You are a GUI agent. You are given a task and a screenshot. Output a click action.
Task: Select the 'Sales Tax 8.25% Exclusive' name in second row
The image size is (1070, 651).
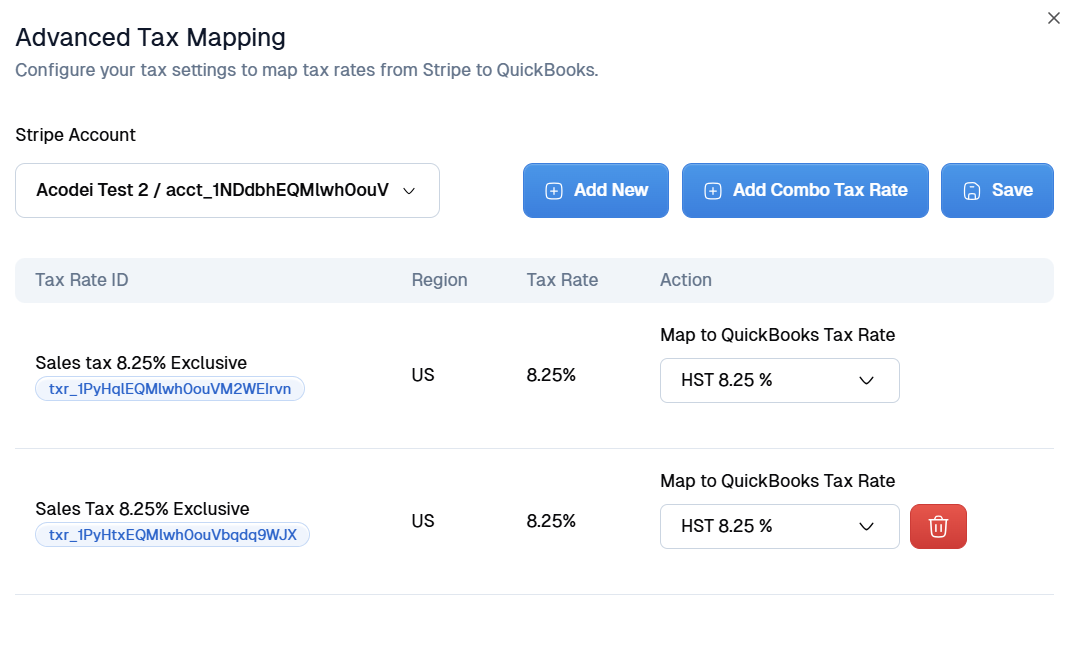coord(142,509)
